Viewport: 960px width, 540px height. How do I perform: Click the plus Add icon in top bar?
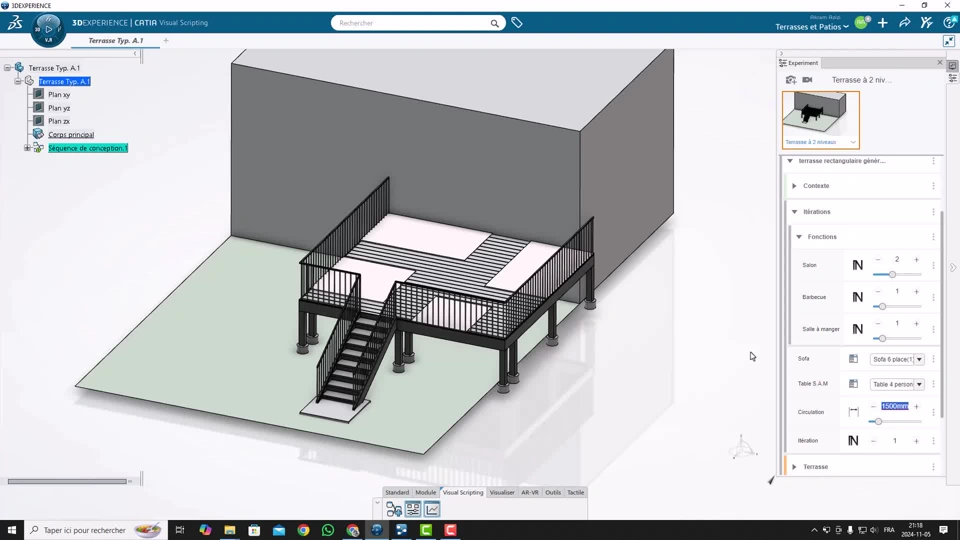(882, 23)
